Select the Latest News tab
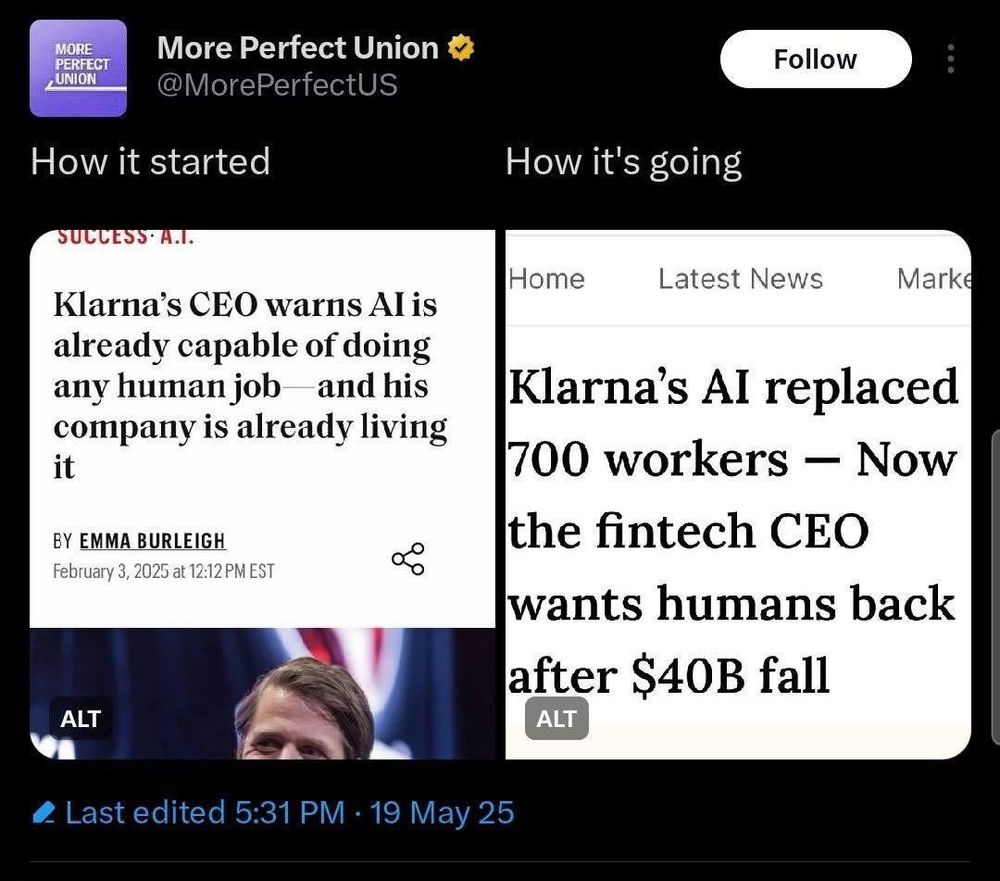The height and width of the screenshot is (881, 1000). click(740, 279)
